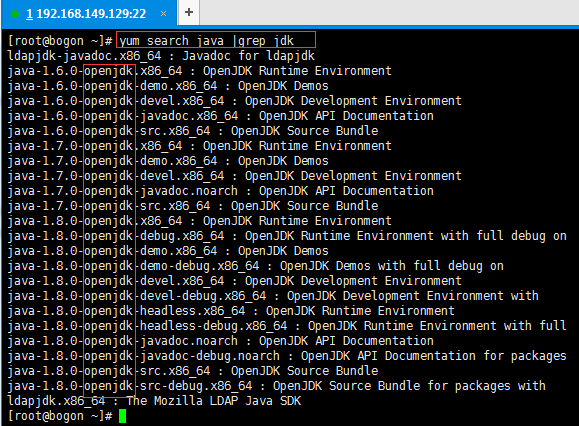Open a new session tab with plus button
This screenshot has height=426, width=579.
coord(189,13)
